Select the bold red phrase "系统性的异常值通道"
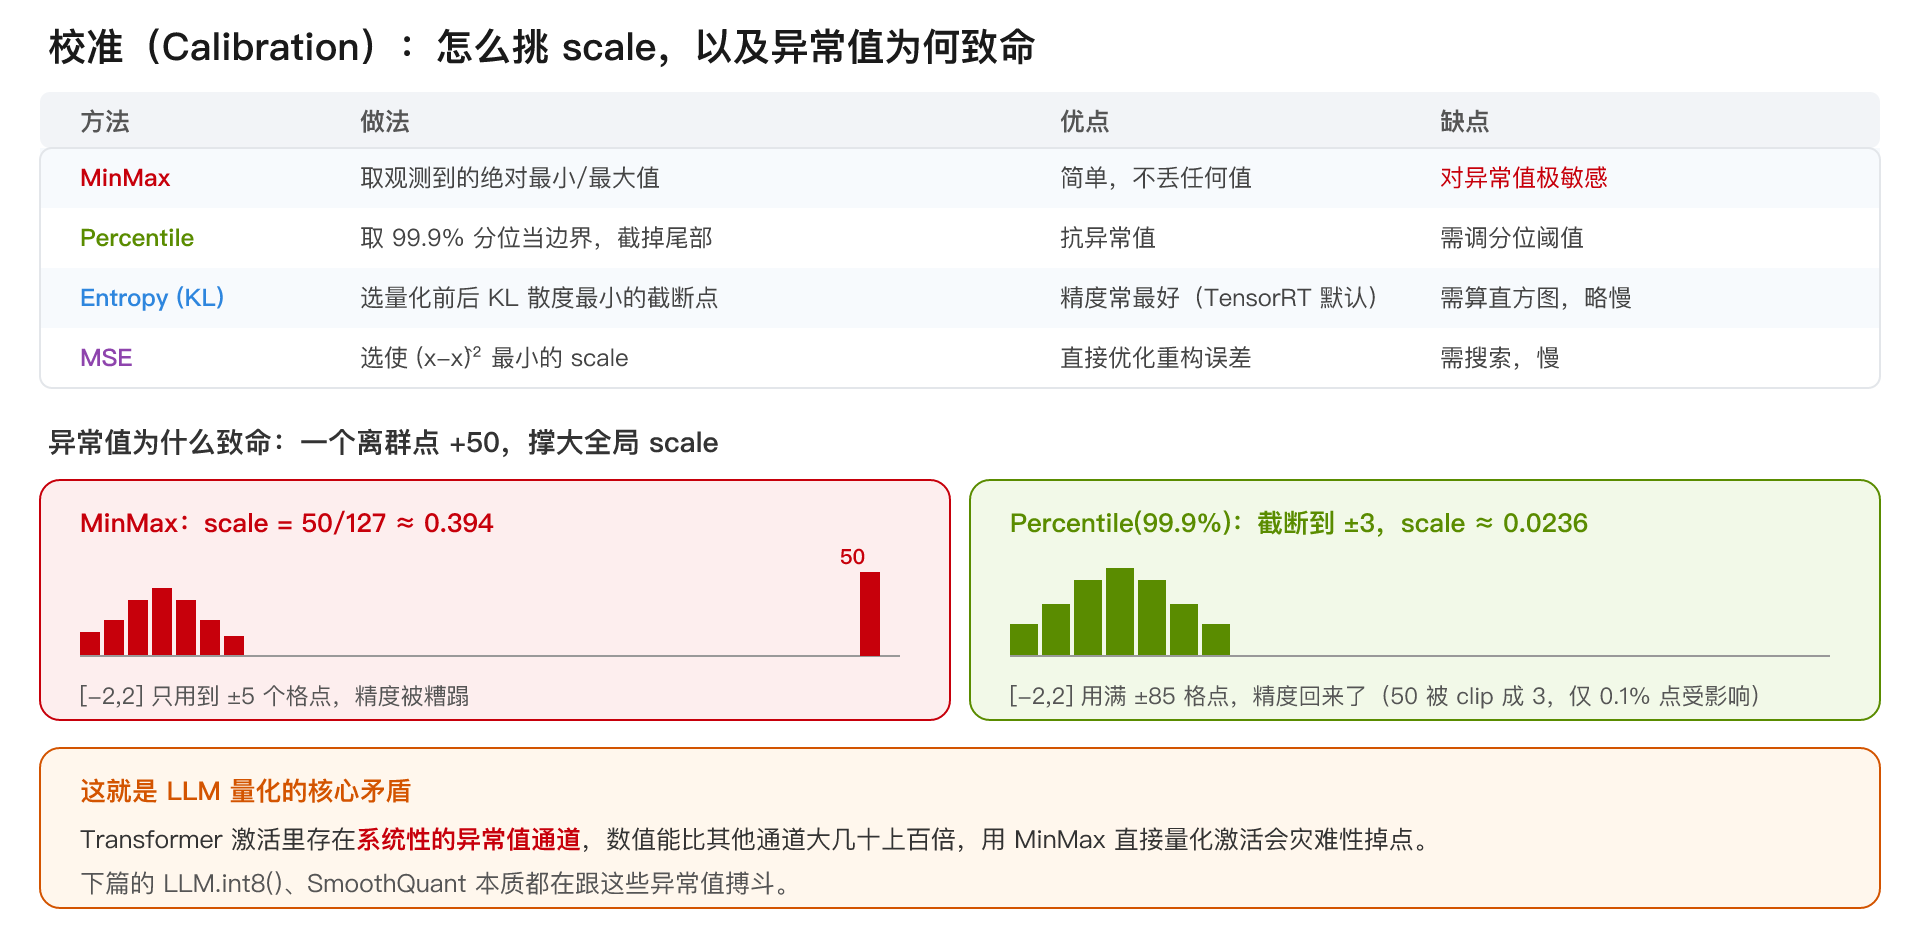Screen dimensions: 1920x940 tap(469, 839)
